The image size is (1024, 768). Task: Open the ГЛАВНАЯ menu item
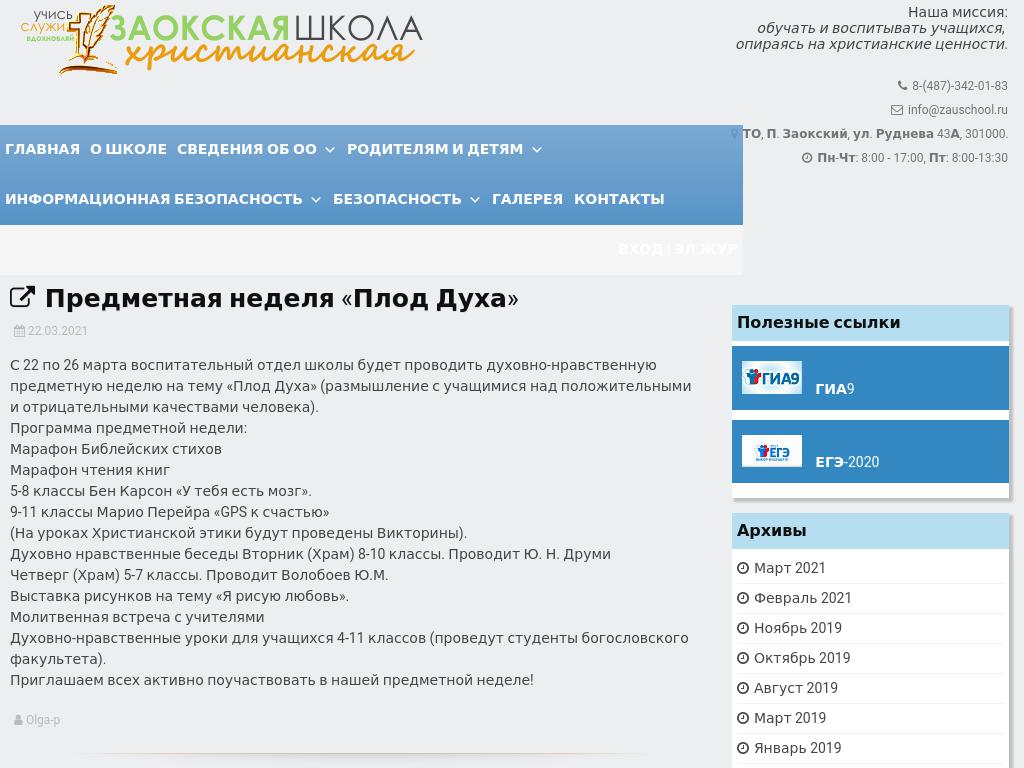tap(42, 149)
